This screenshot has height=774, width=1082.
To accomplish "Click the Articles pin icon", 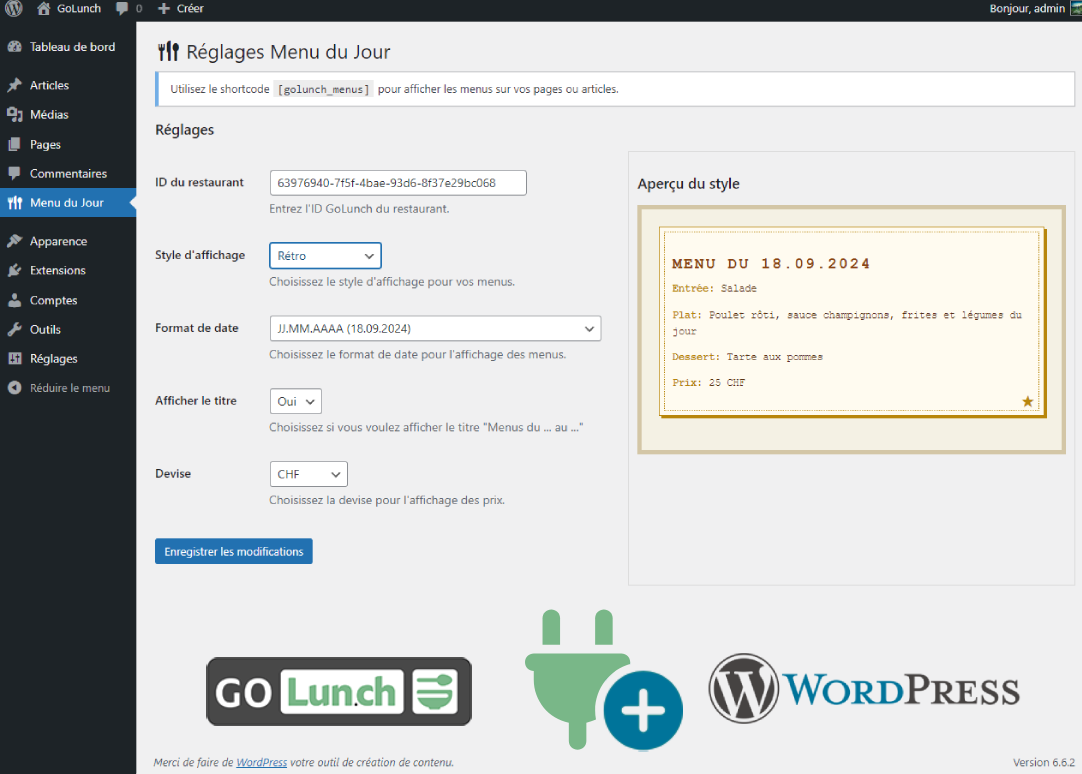I will click(14, 86).
